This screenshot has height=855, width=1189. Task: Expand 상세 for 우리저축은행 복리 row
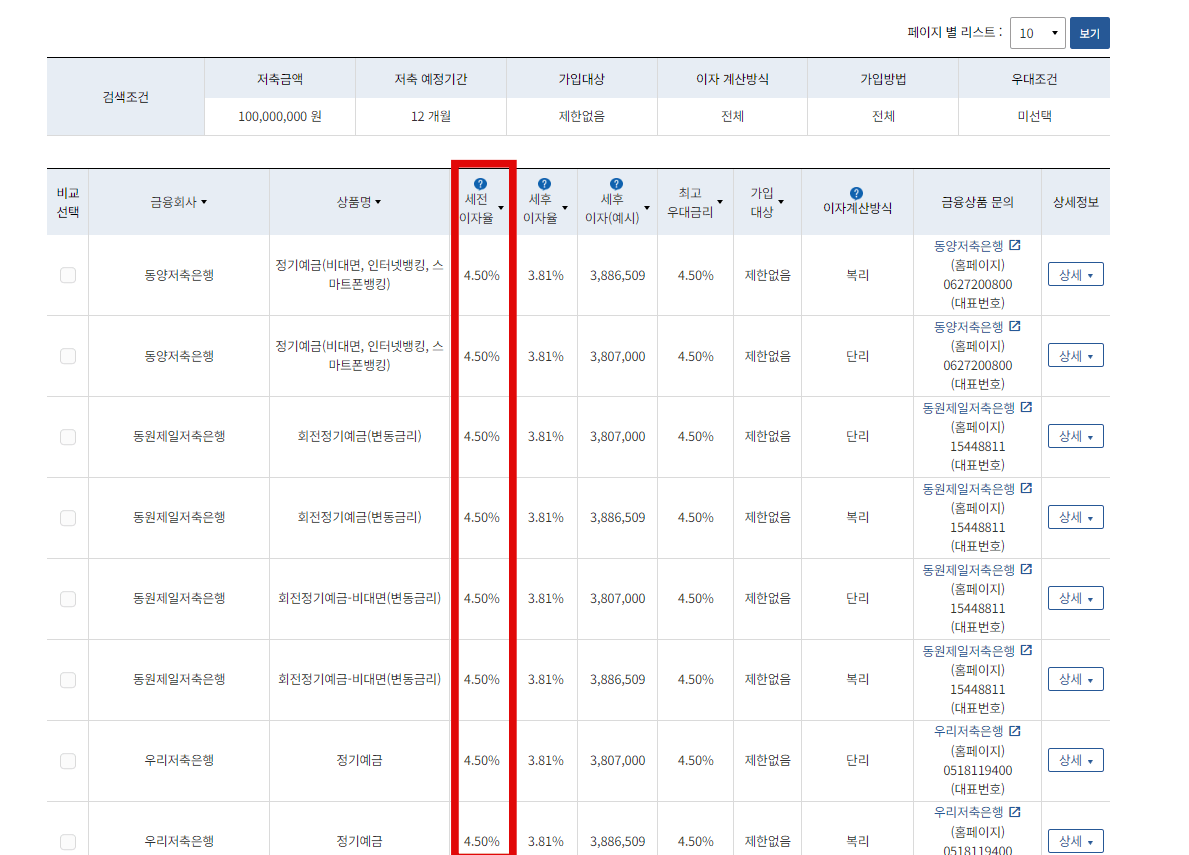1075,841
